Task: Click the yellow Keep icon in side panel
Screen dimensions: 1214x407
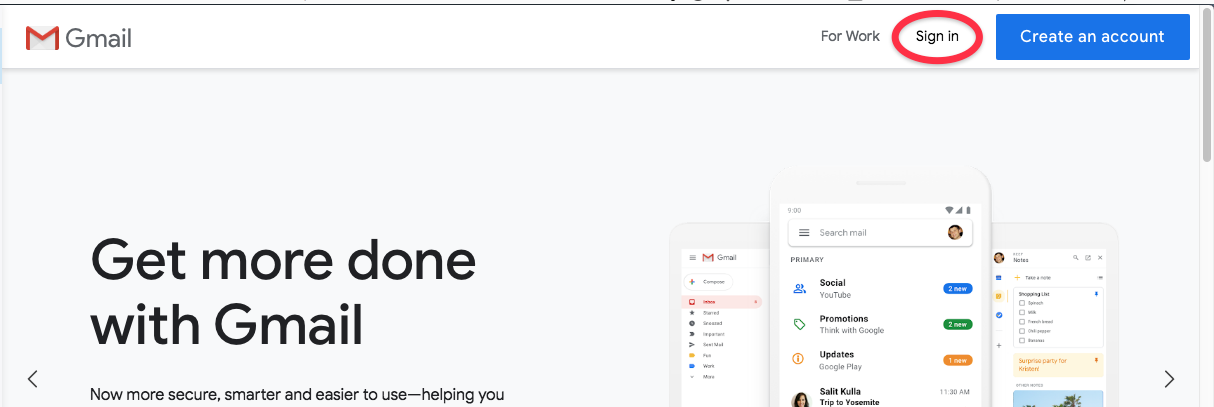Action: tap(998, 296)
